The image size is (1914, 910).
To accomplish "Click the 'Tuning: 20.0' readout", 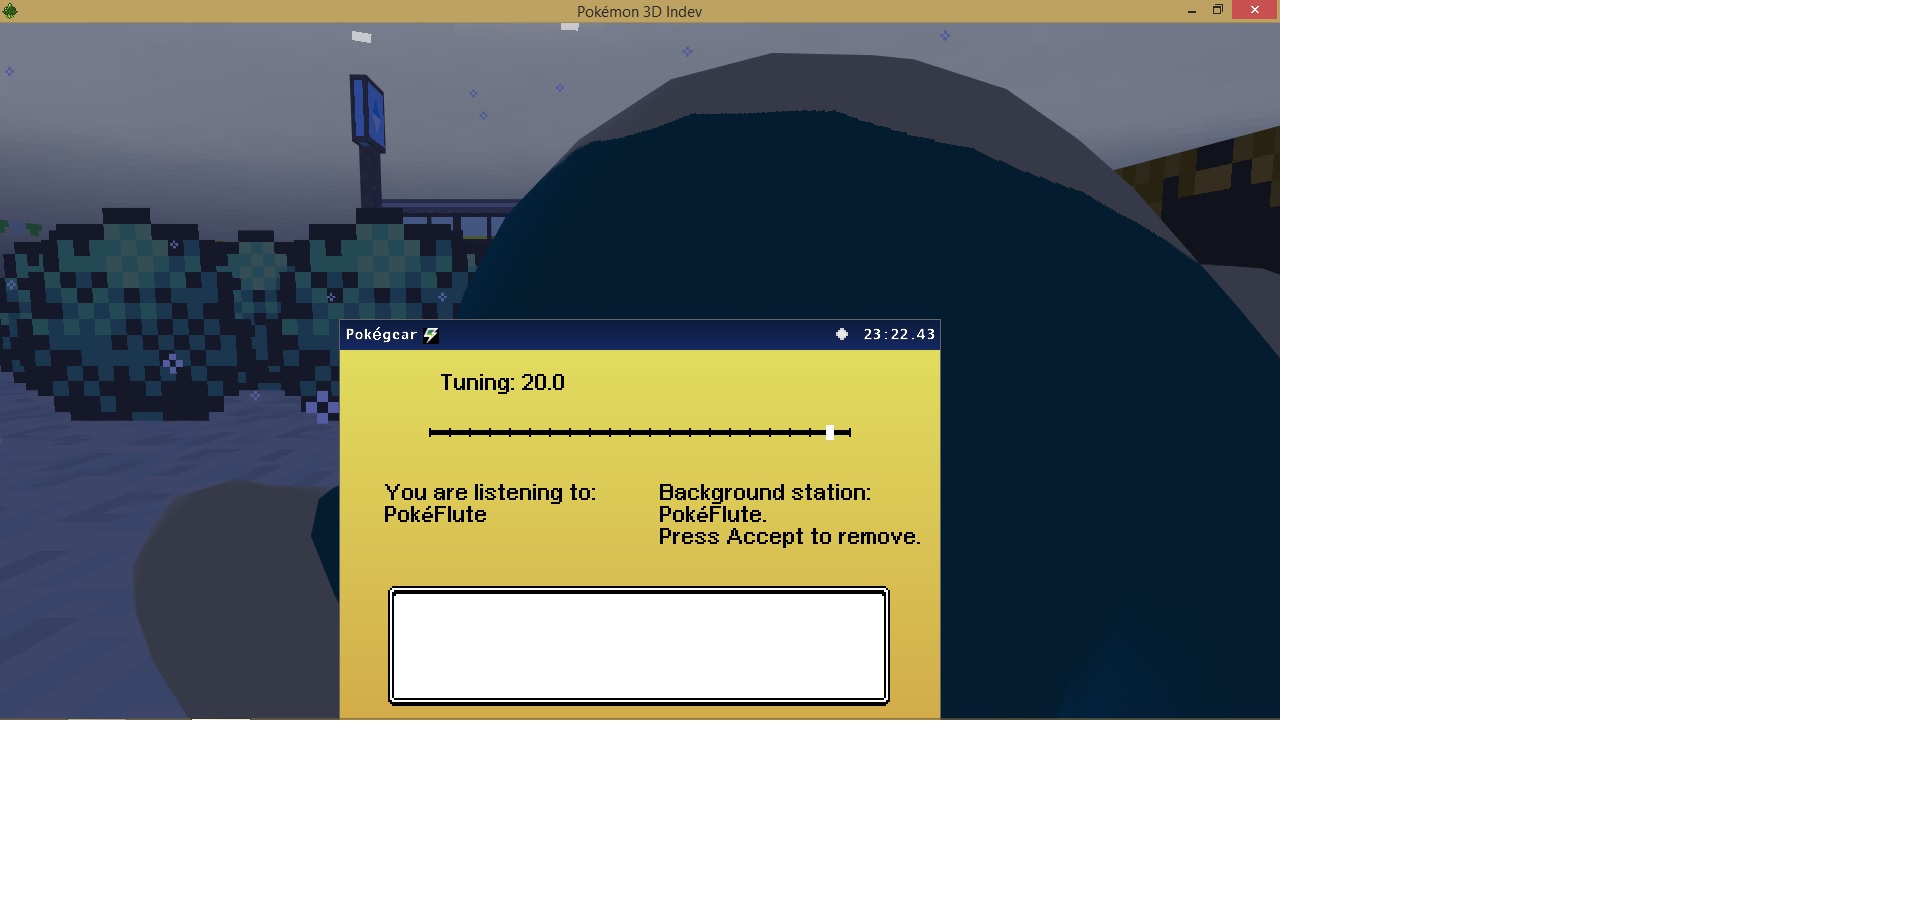I will (502, 383).
